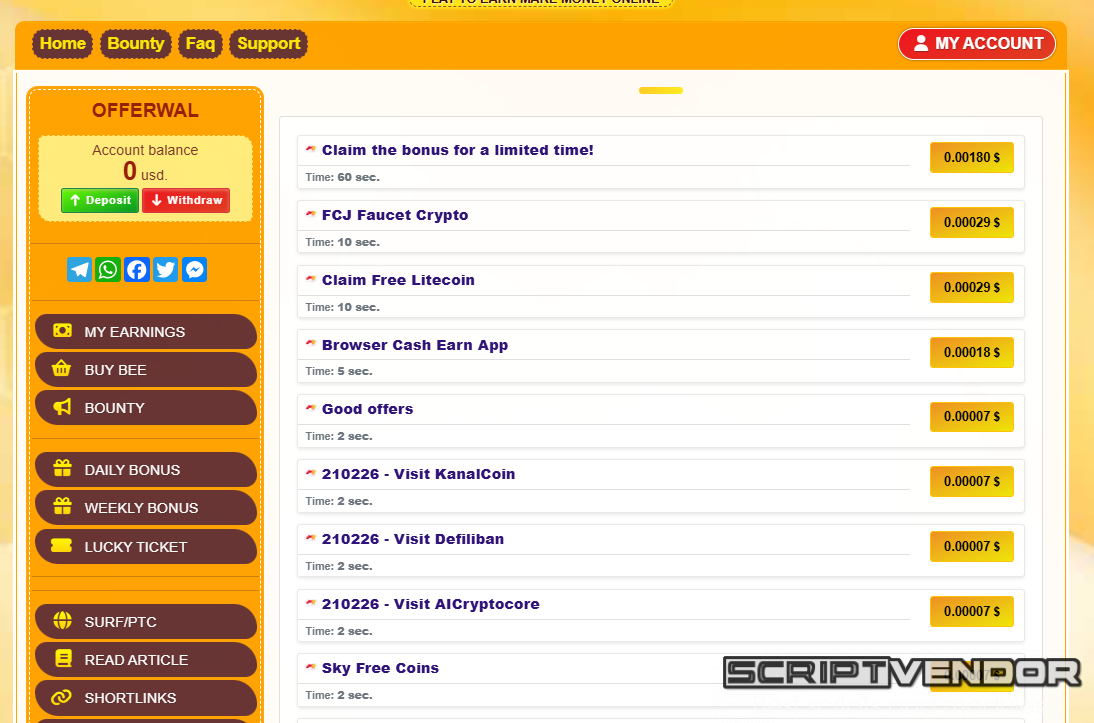Open the Support menu item

(268, 44)
